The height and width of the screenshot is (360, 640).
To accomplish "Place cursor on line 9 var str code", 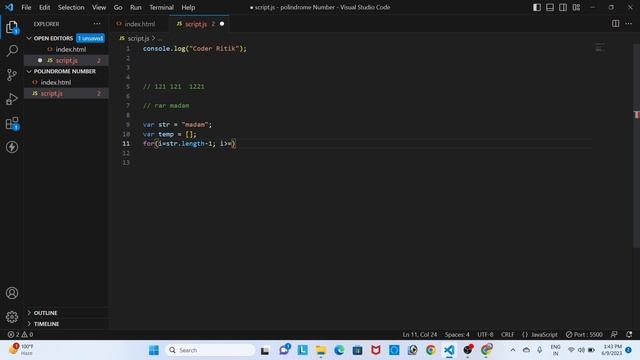I will (x=177, y=124).
